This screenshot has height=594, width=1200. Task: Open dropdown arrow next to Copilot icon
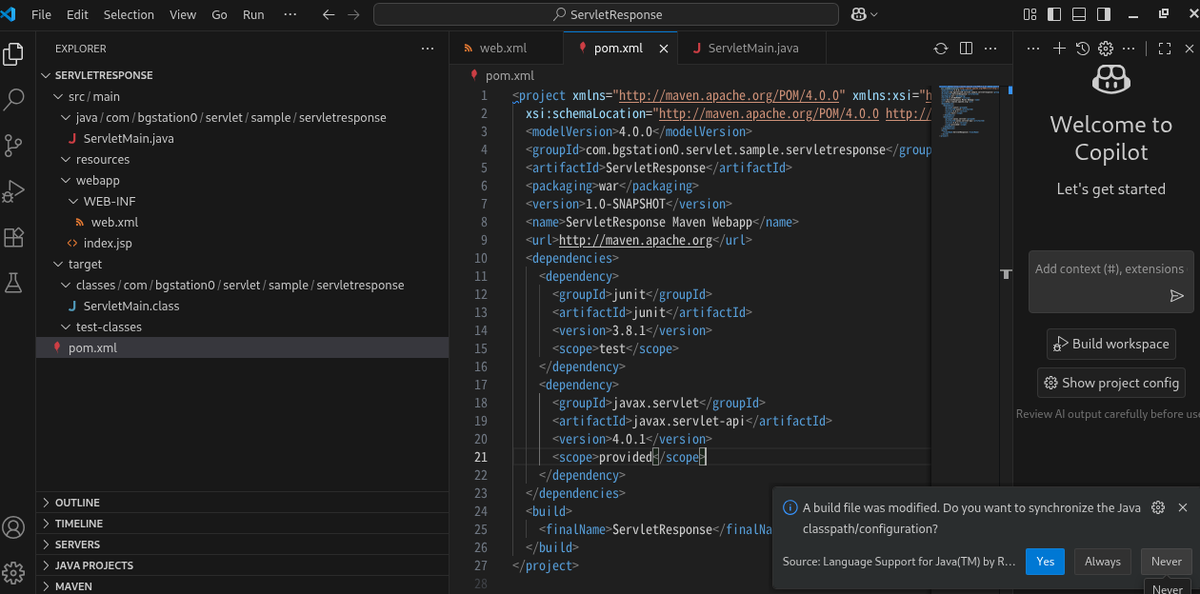(x=875, y=15)
